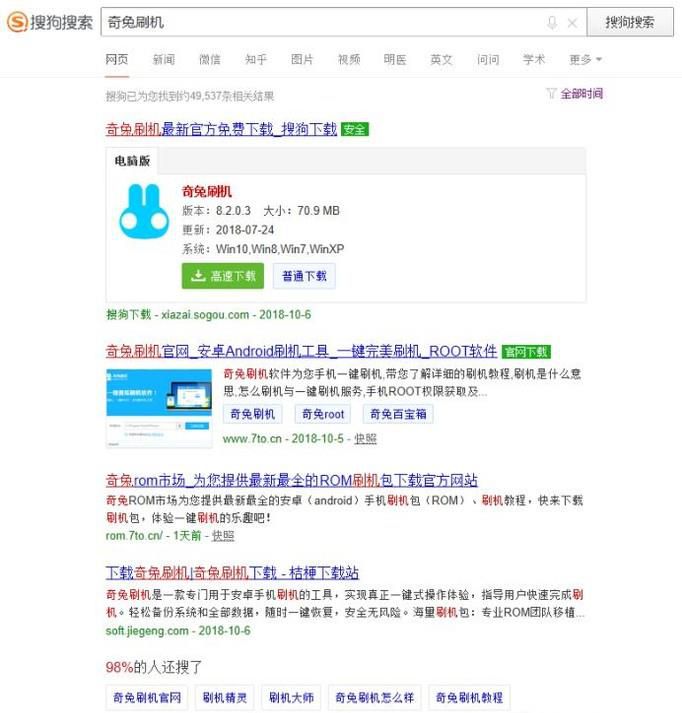
Task: Click the system text Win10,Win8,Win7,WinXP
Action: coord(280,249)
